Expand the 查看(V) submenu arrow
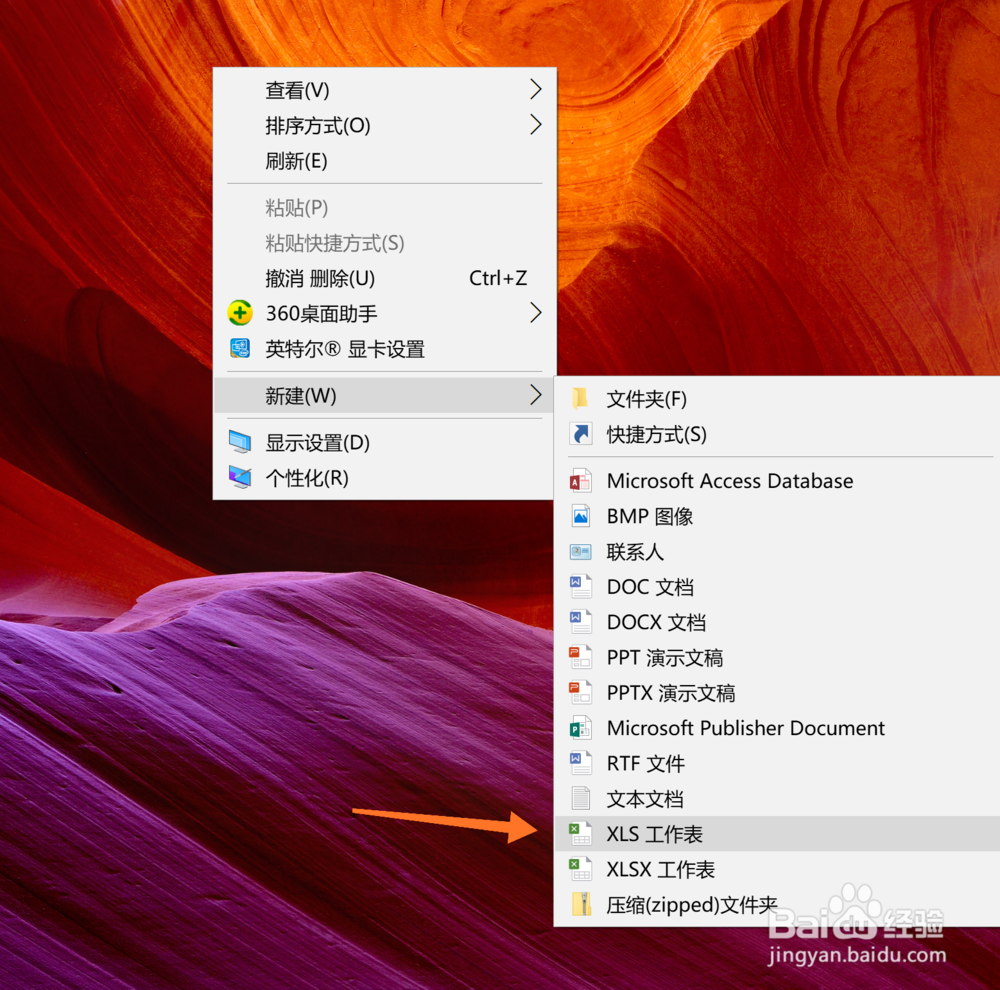The height and width of the screenshot is (990, 1000). coord(536,90)
